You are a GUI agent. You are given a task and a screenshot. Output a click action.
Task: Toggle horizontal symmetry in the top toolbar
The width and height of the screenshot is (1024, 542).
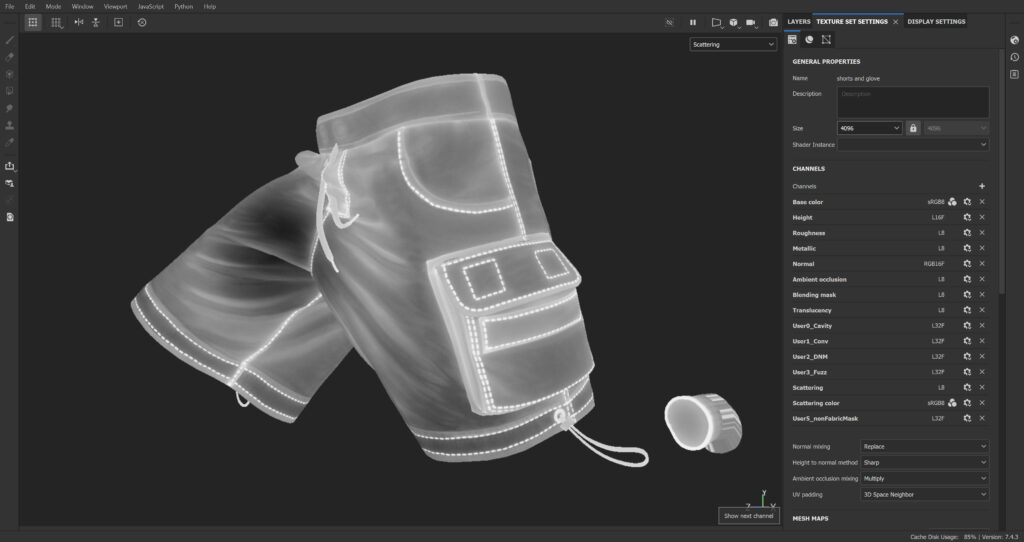79,22
